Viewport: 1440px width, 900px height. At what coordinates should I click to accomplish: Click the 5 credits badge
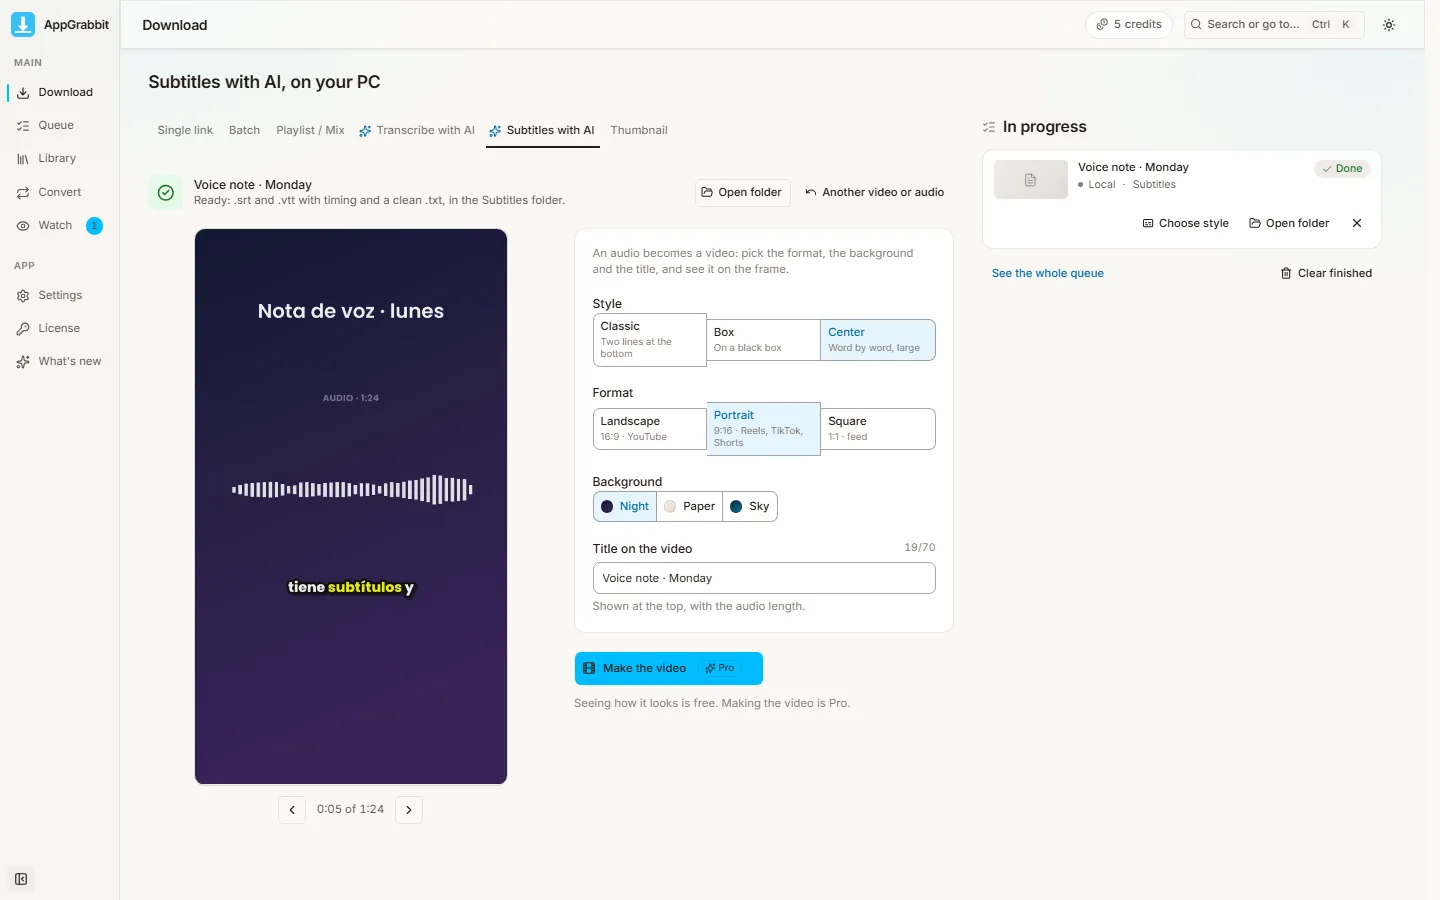[x=1129, y=24]
